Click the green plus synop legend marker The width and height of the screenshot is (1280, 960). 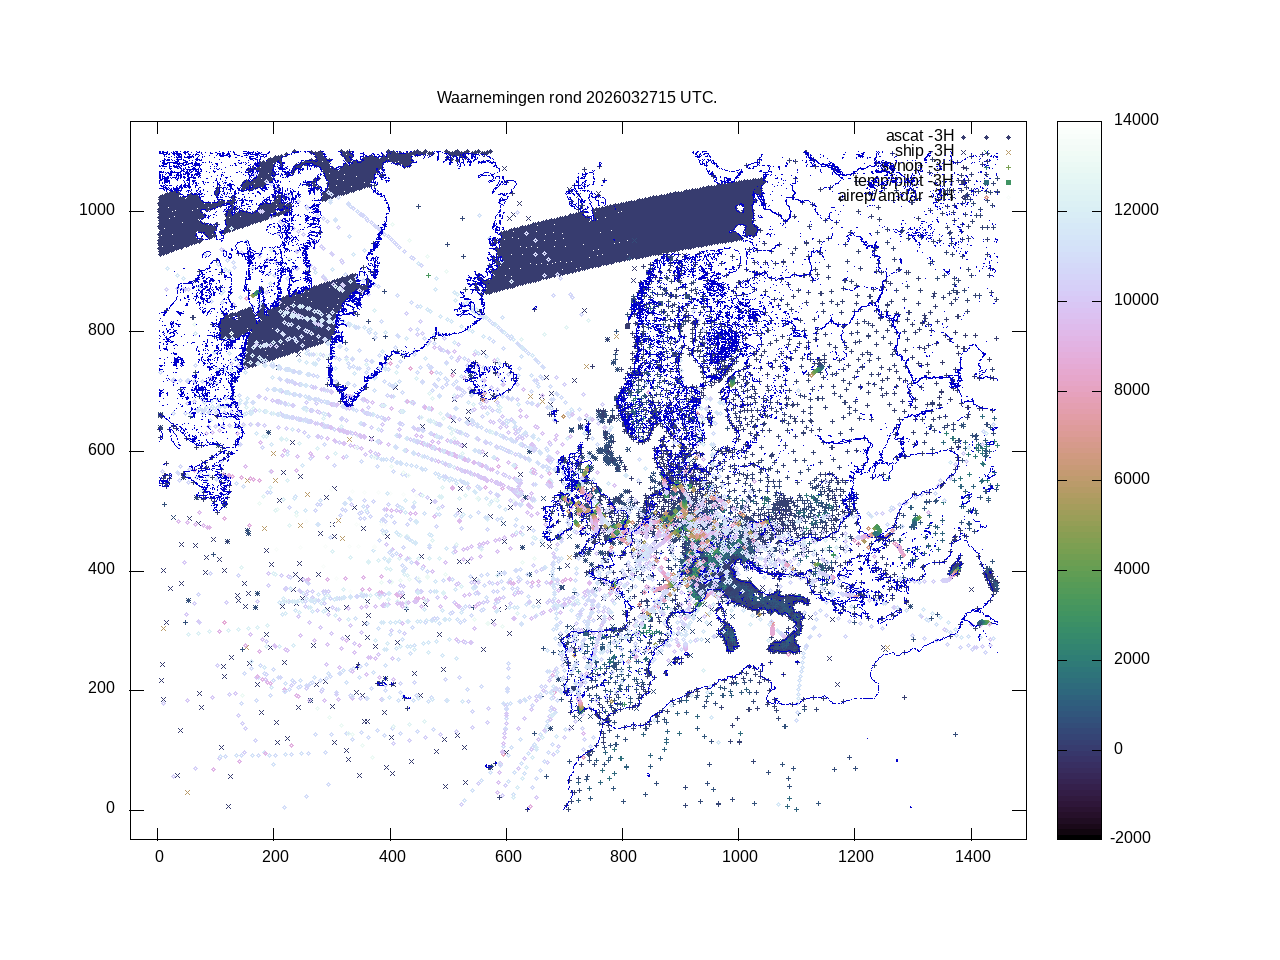1008,167
